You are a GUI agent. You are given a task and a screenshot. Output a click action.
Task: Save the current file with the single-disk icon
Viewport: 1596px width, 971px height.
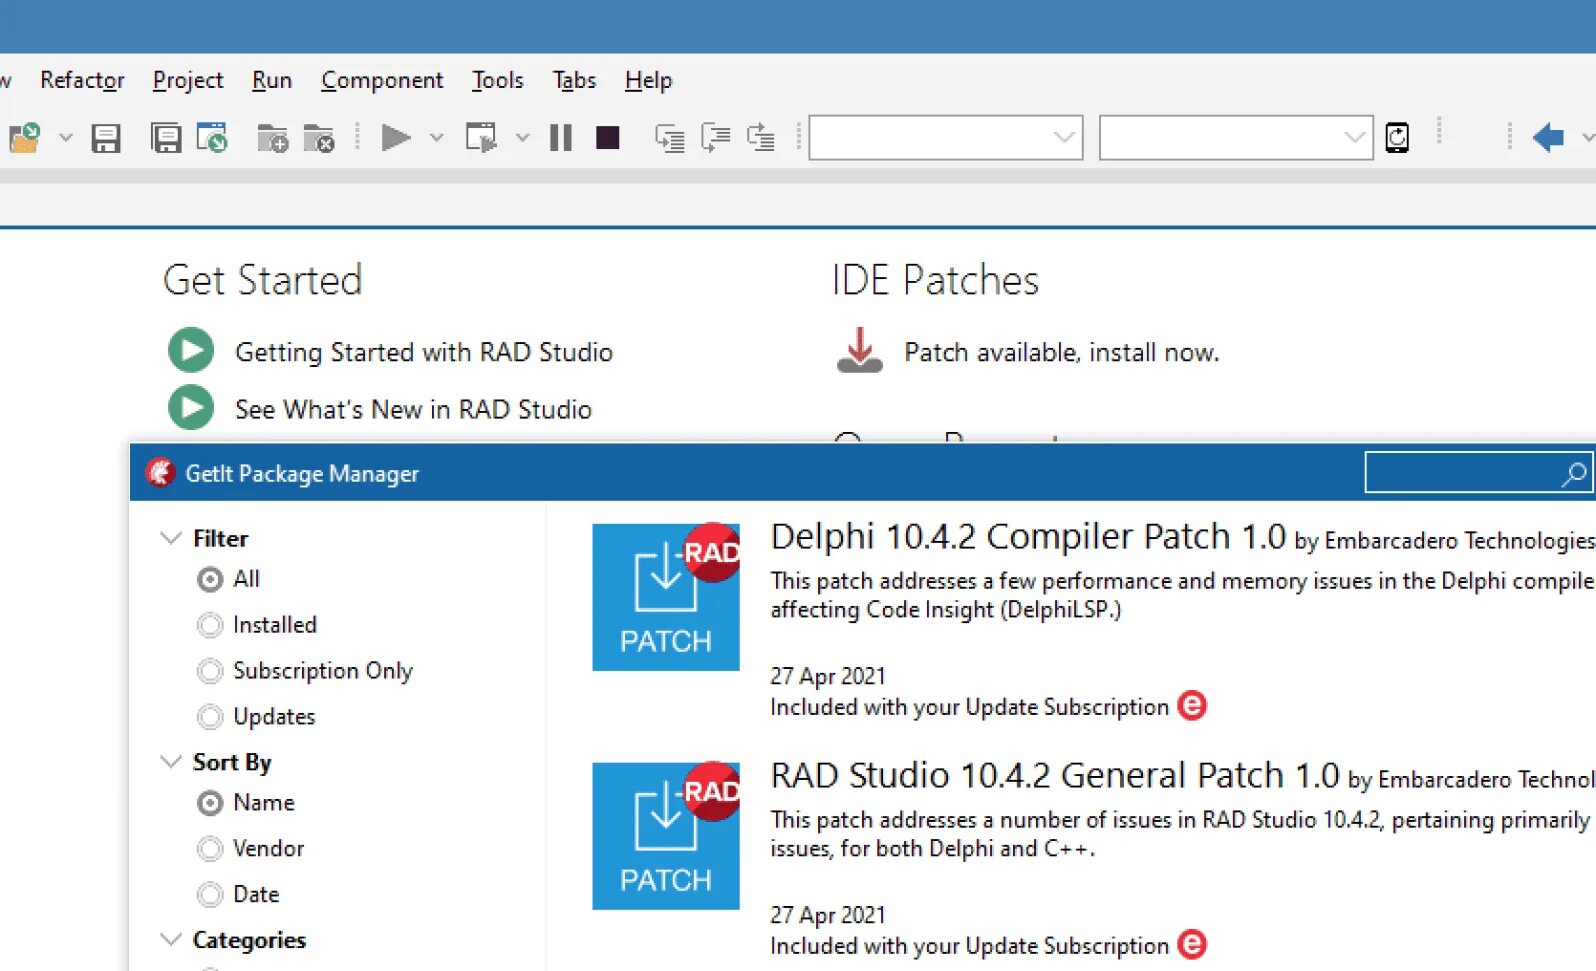[106, 138]
